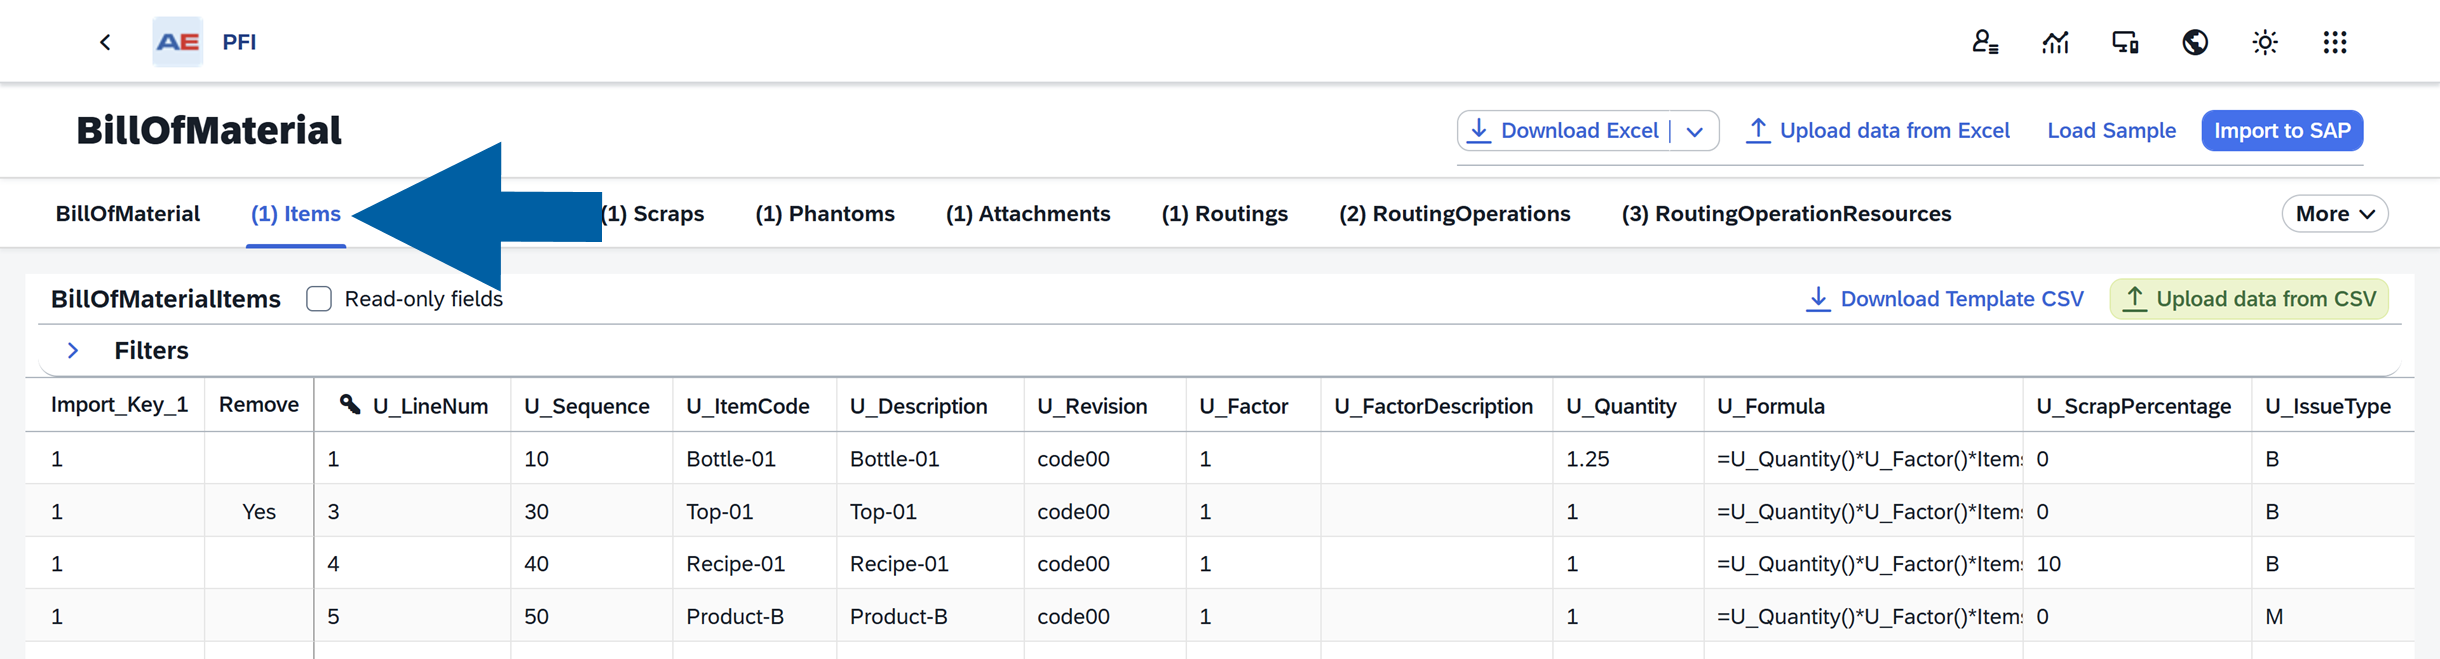Expand the Filters section
This screenshot has height=659, width=2440.
(73, 351)
